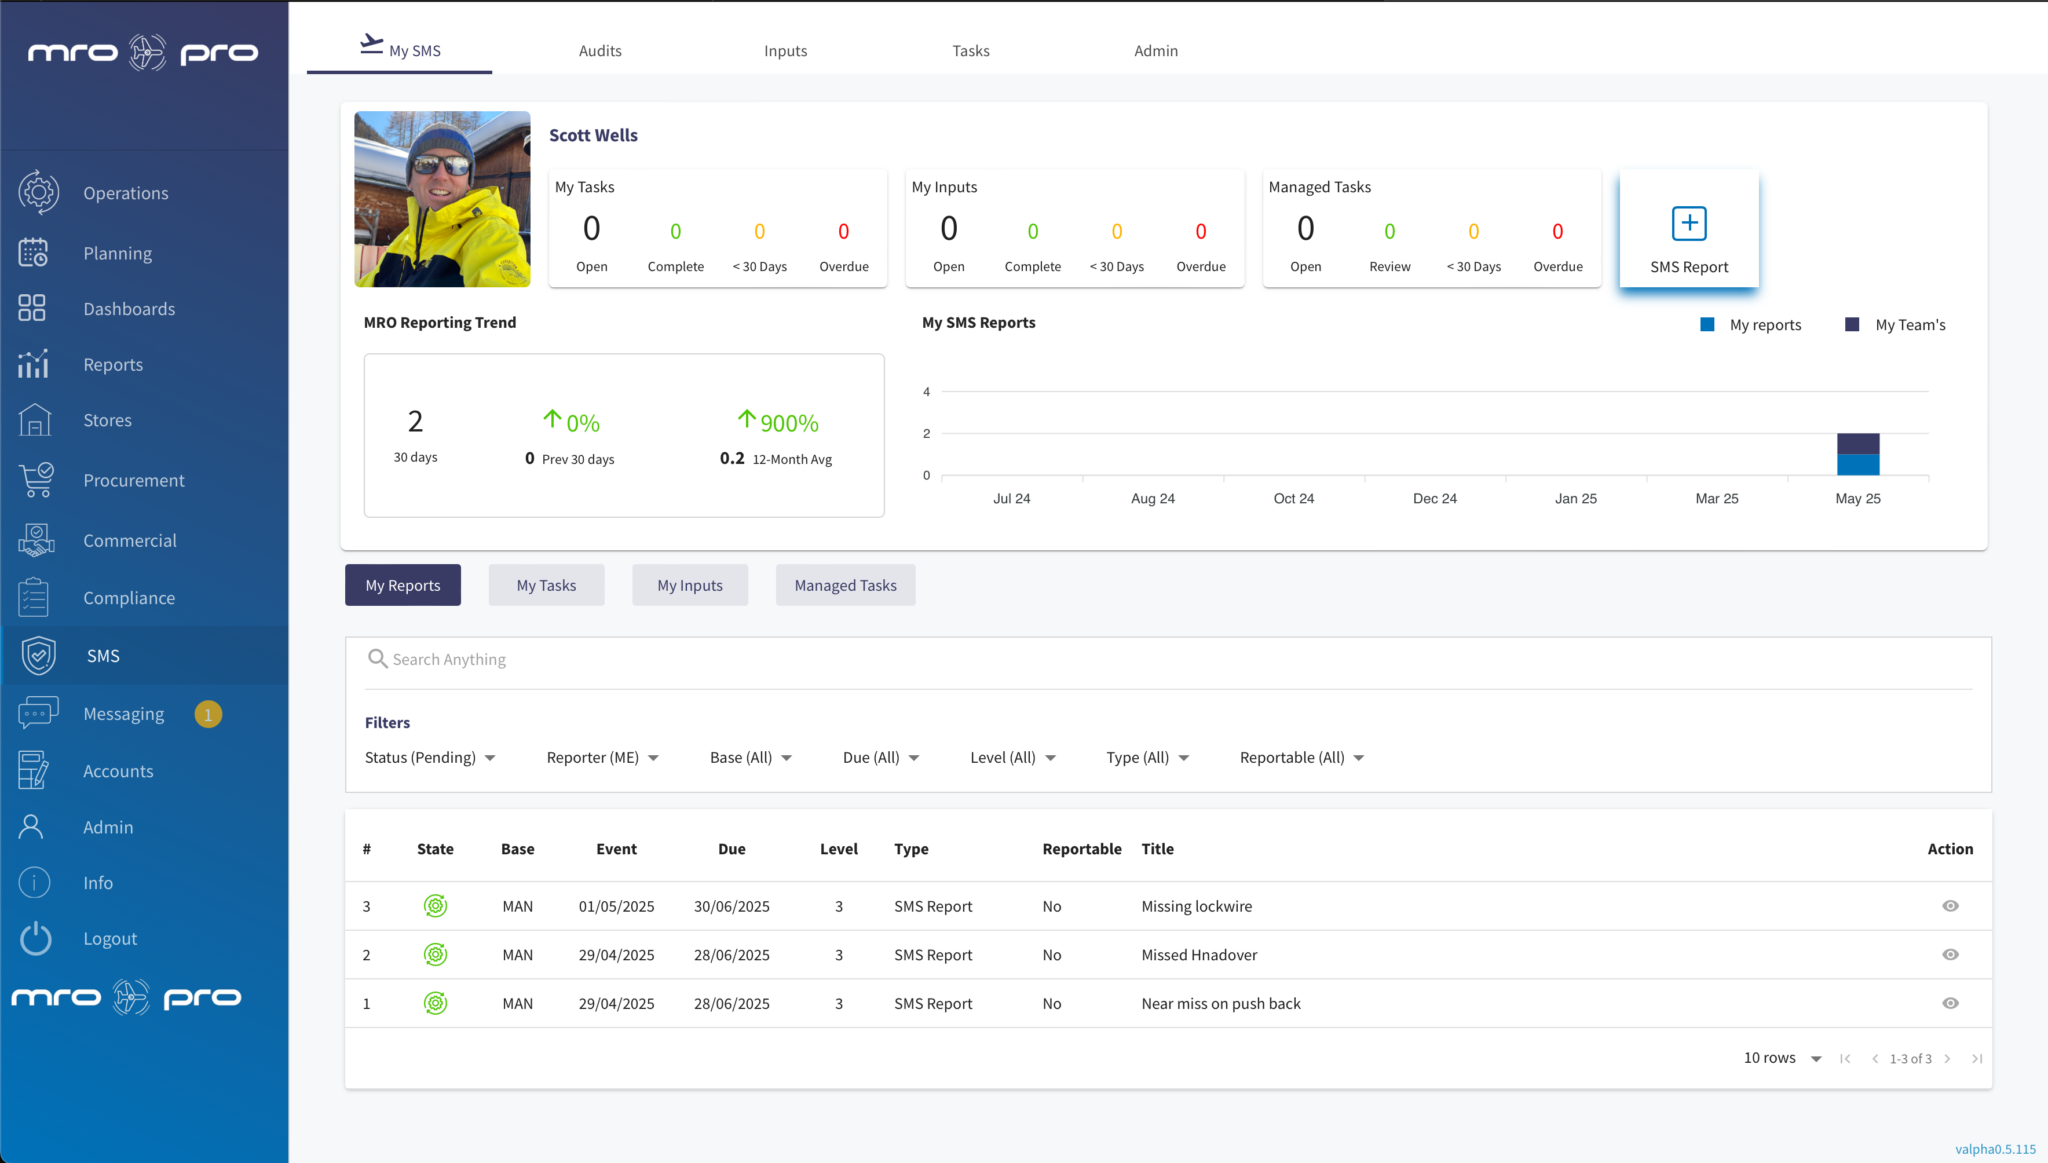Toggle My reports series in the chart legend
The width and height of the screenshot is (2048, 1163).
tap(1751, 324)
